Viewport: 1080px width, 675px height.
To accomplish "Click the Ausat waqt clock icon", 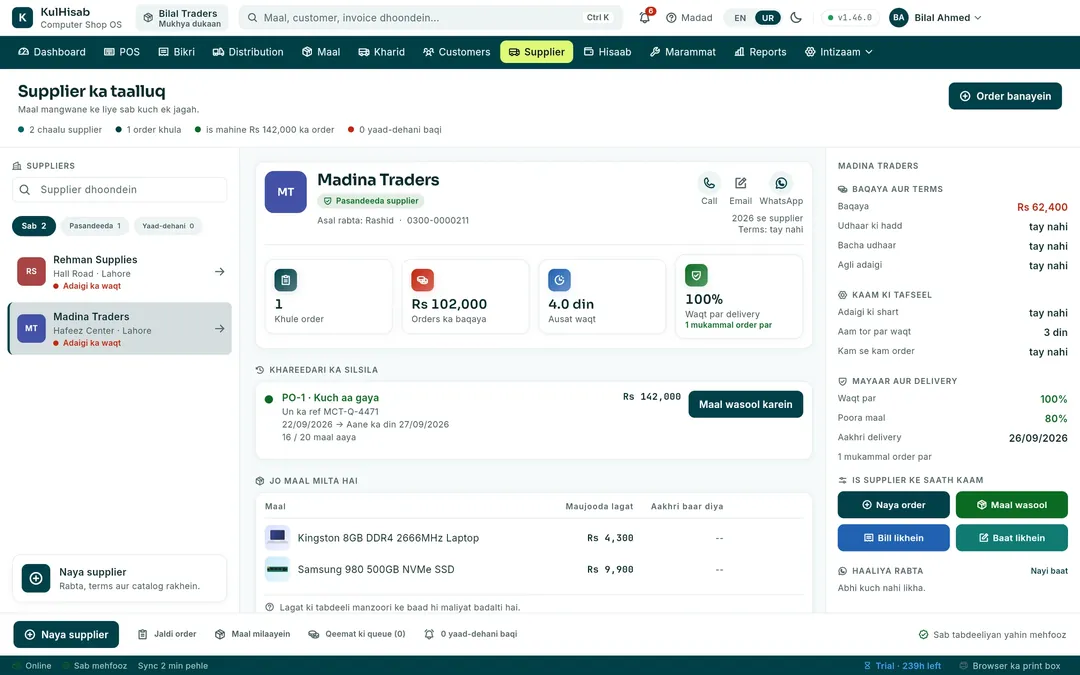I will [559, 280].
